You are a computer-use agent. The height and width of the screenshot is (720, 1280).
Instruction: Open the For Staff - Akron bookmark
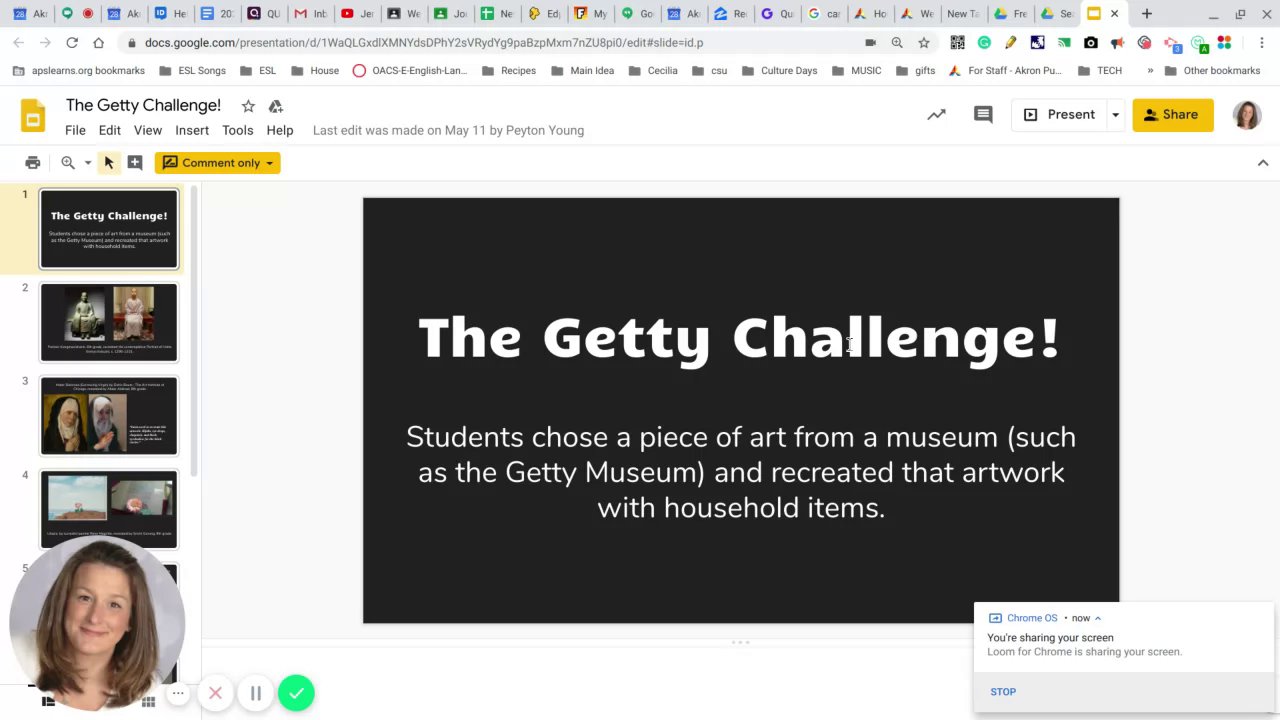coord(1005,71)
